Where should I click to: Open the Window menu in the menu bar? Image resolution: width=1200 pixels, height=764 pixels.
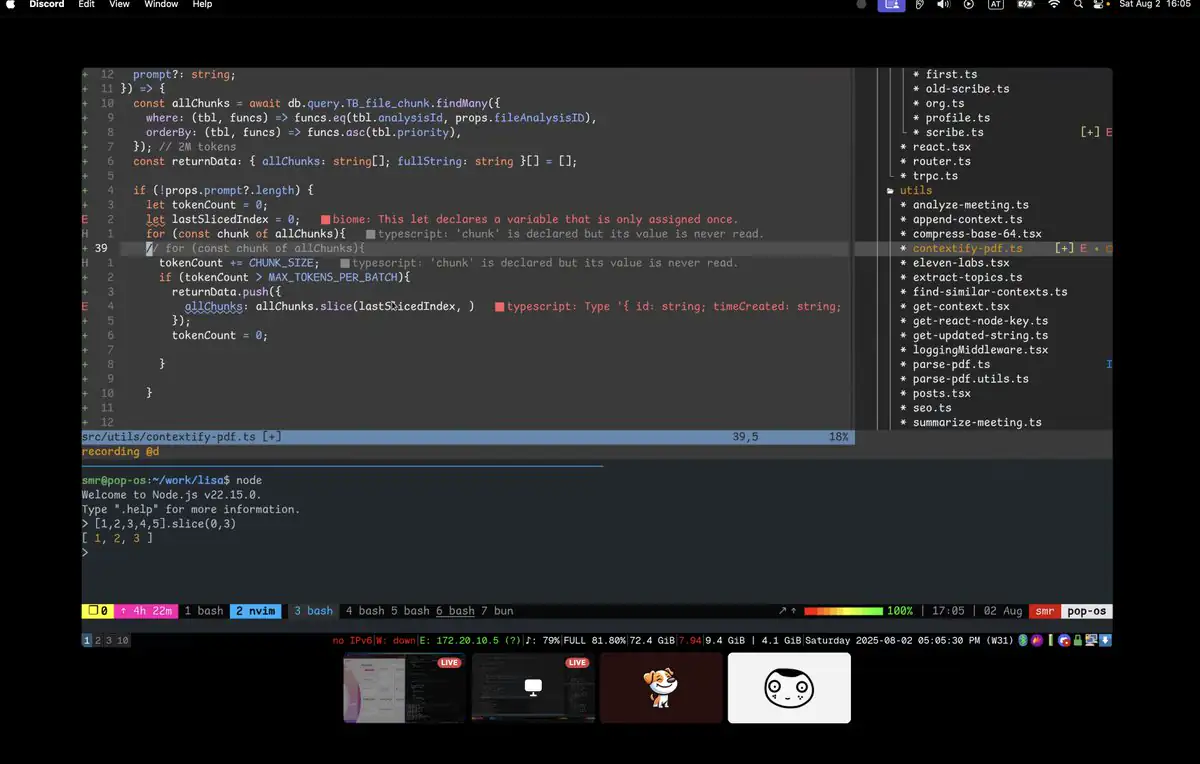(160, 5)
